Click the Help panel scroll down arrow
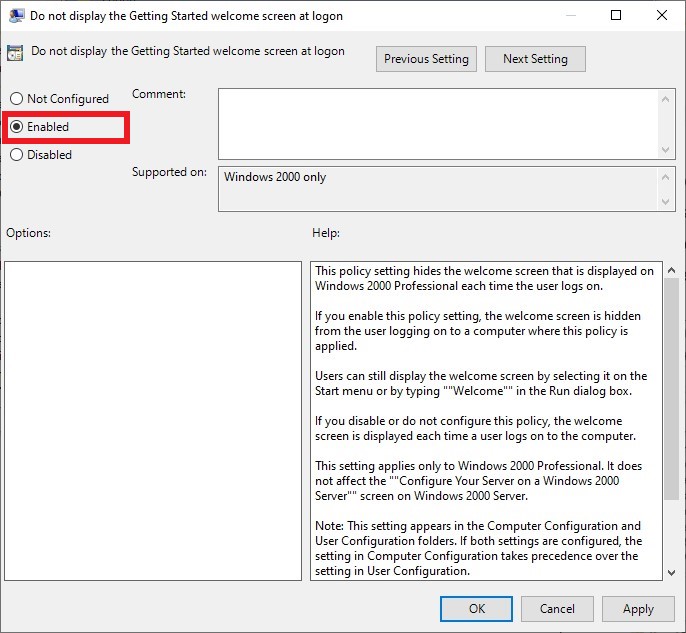Viewport: 686px width, 633px height. tap(672, 572)
